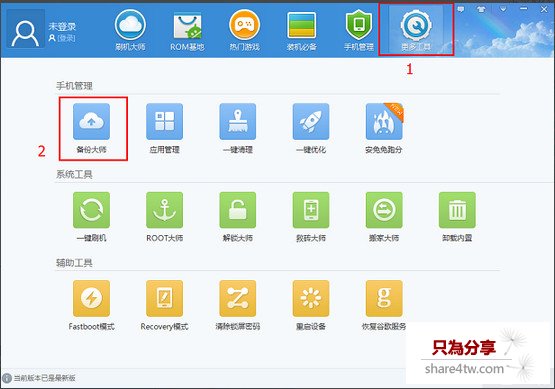Switch to 刷机大师 tab
This screenshot has height=389, width=555.
[x=130, y=30]
